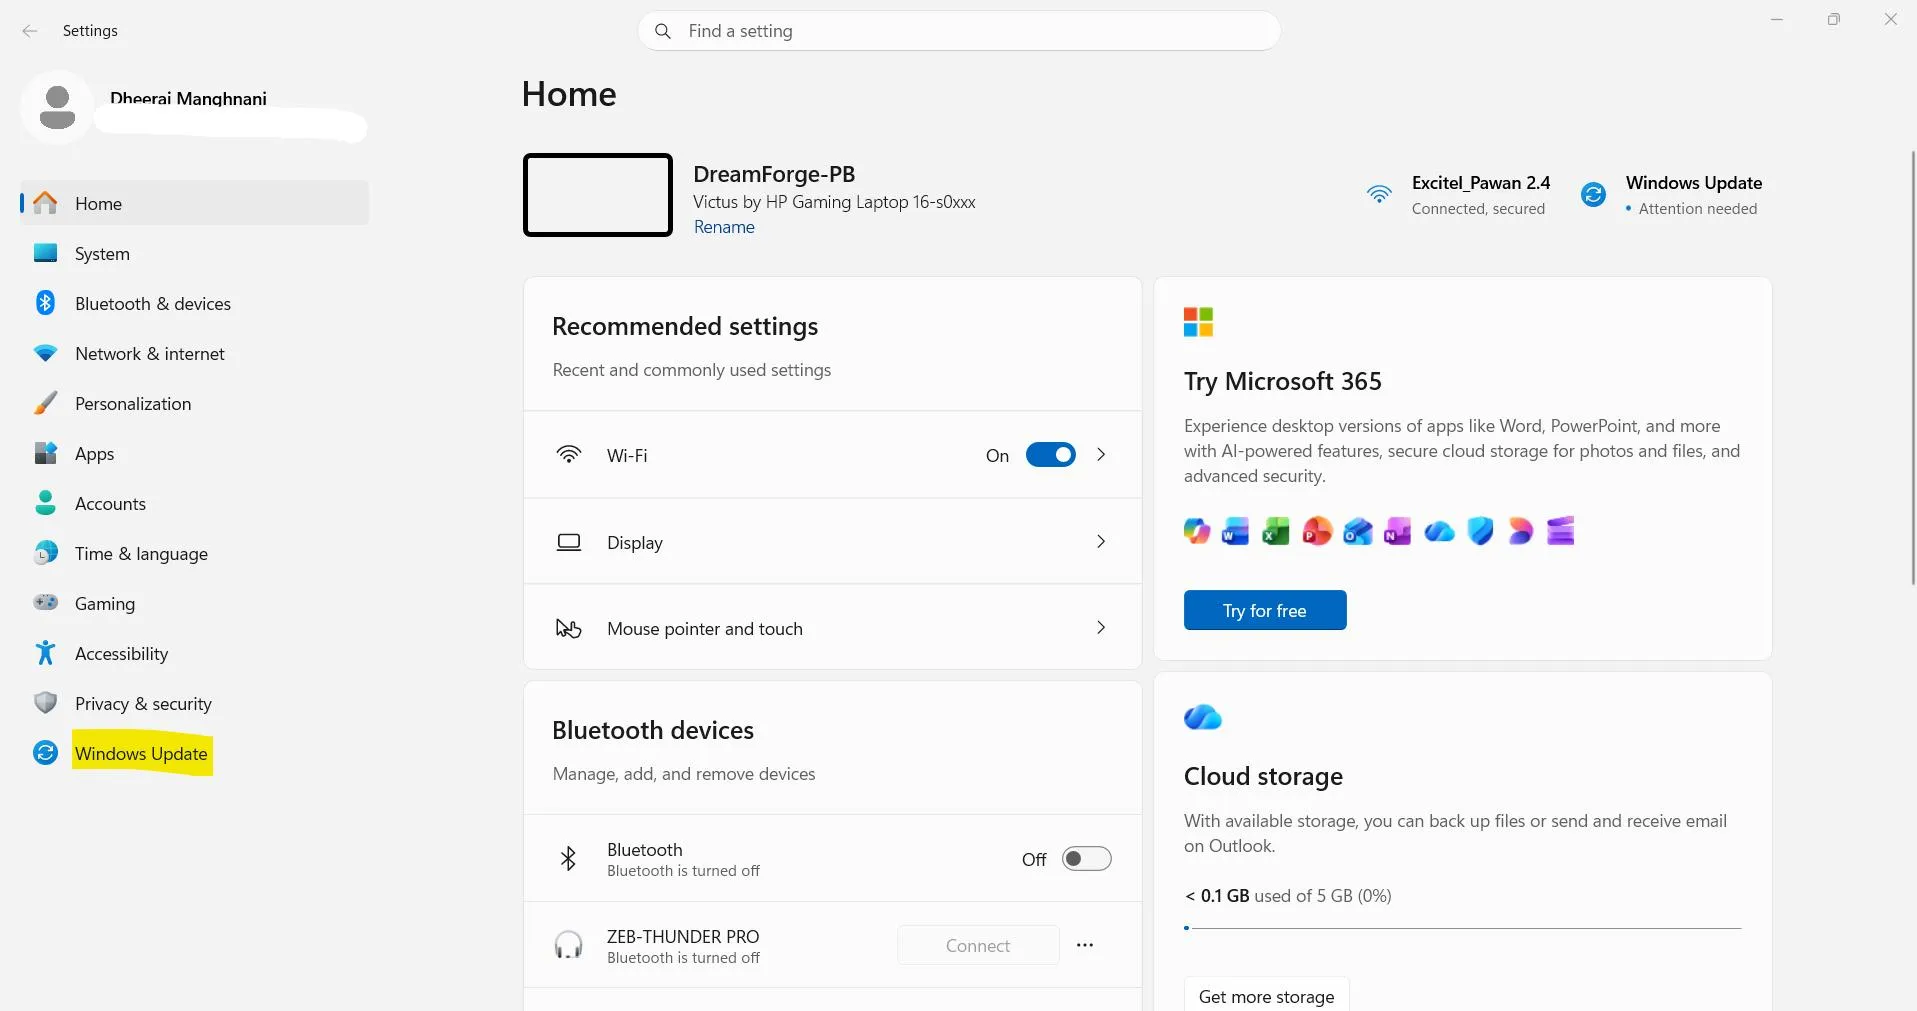Click the Accounts person icon

click(x=45, y=503)
